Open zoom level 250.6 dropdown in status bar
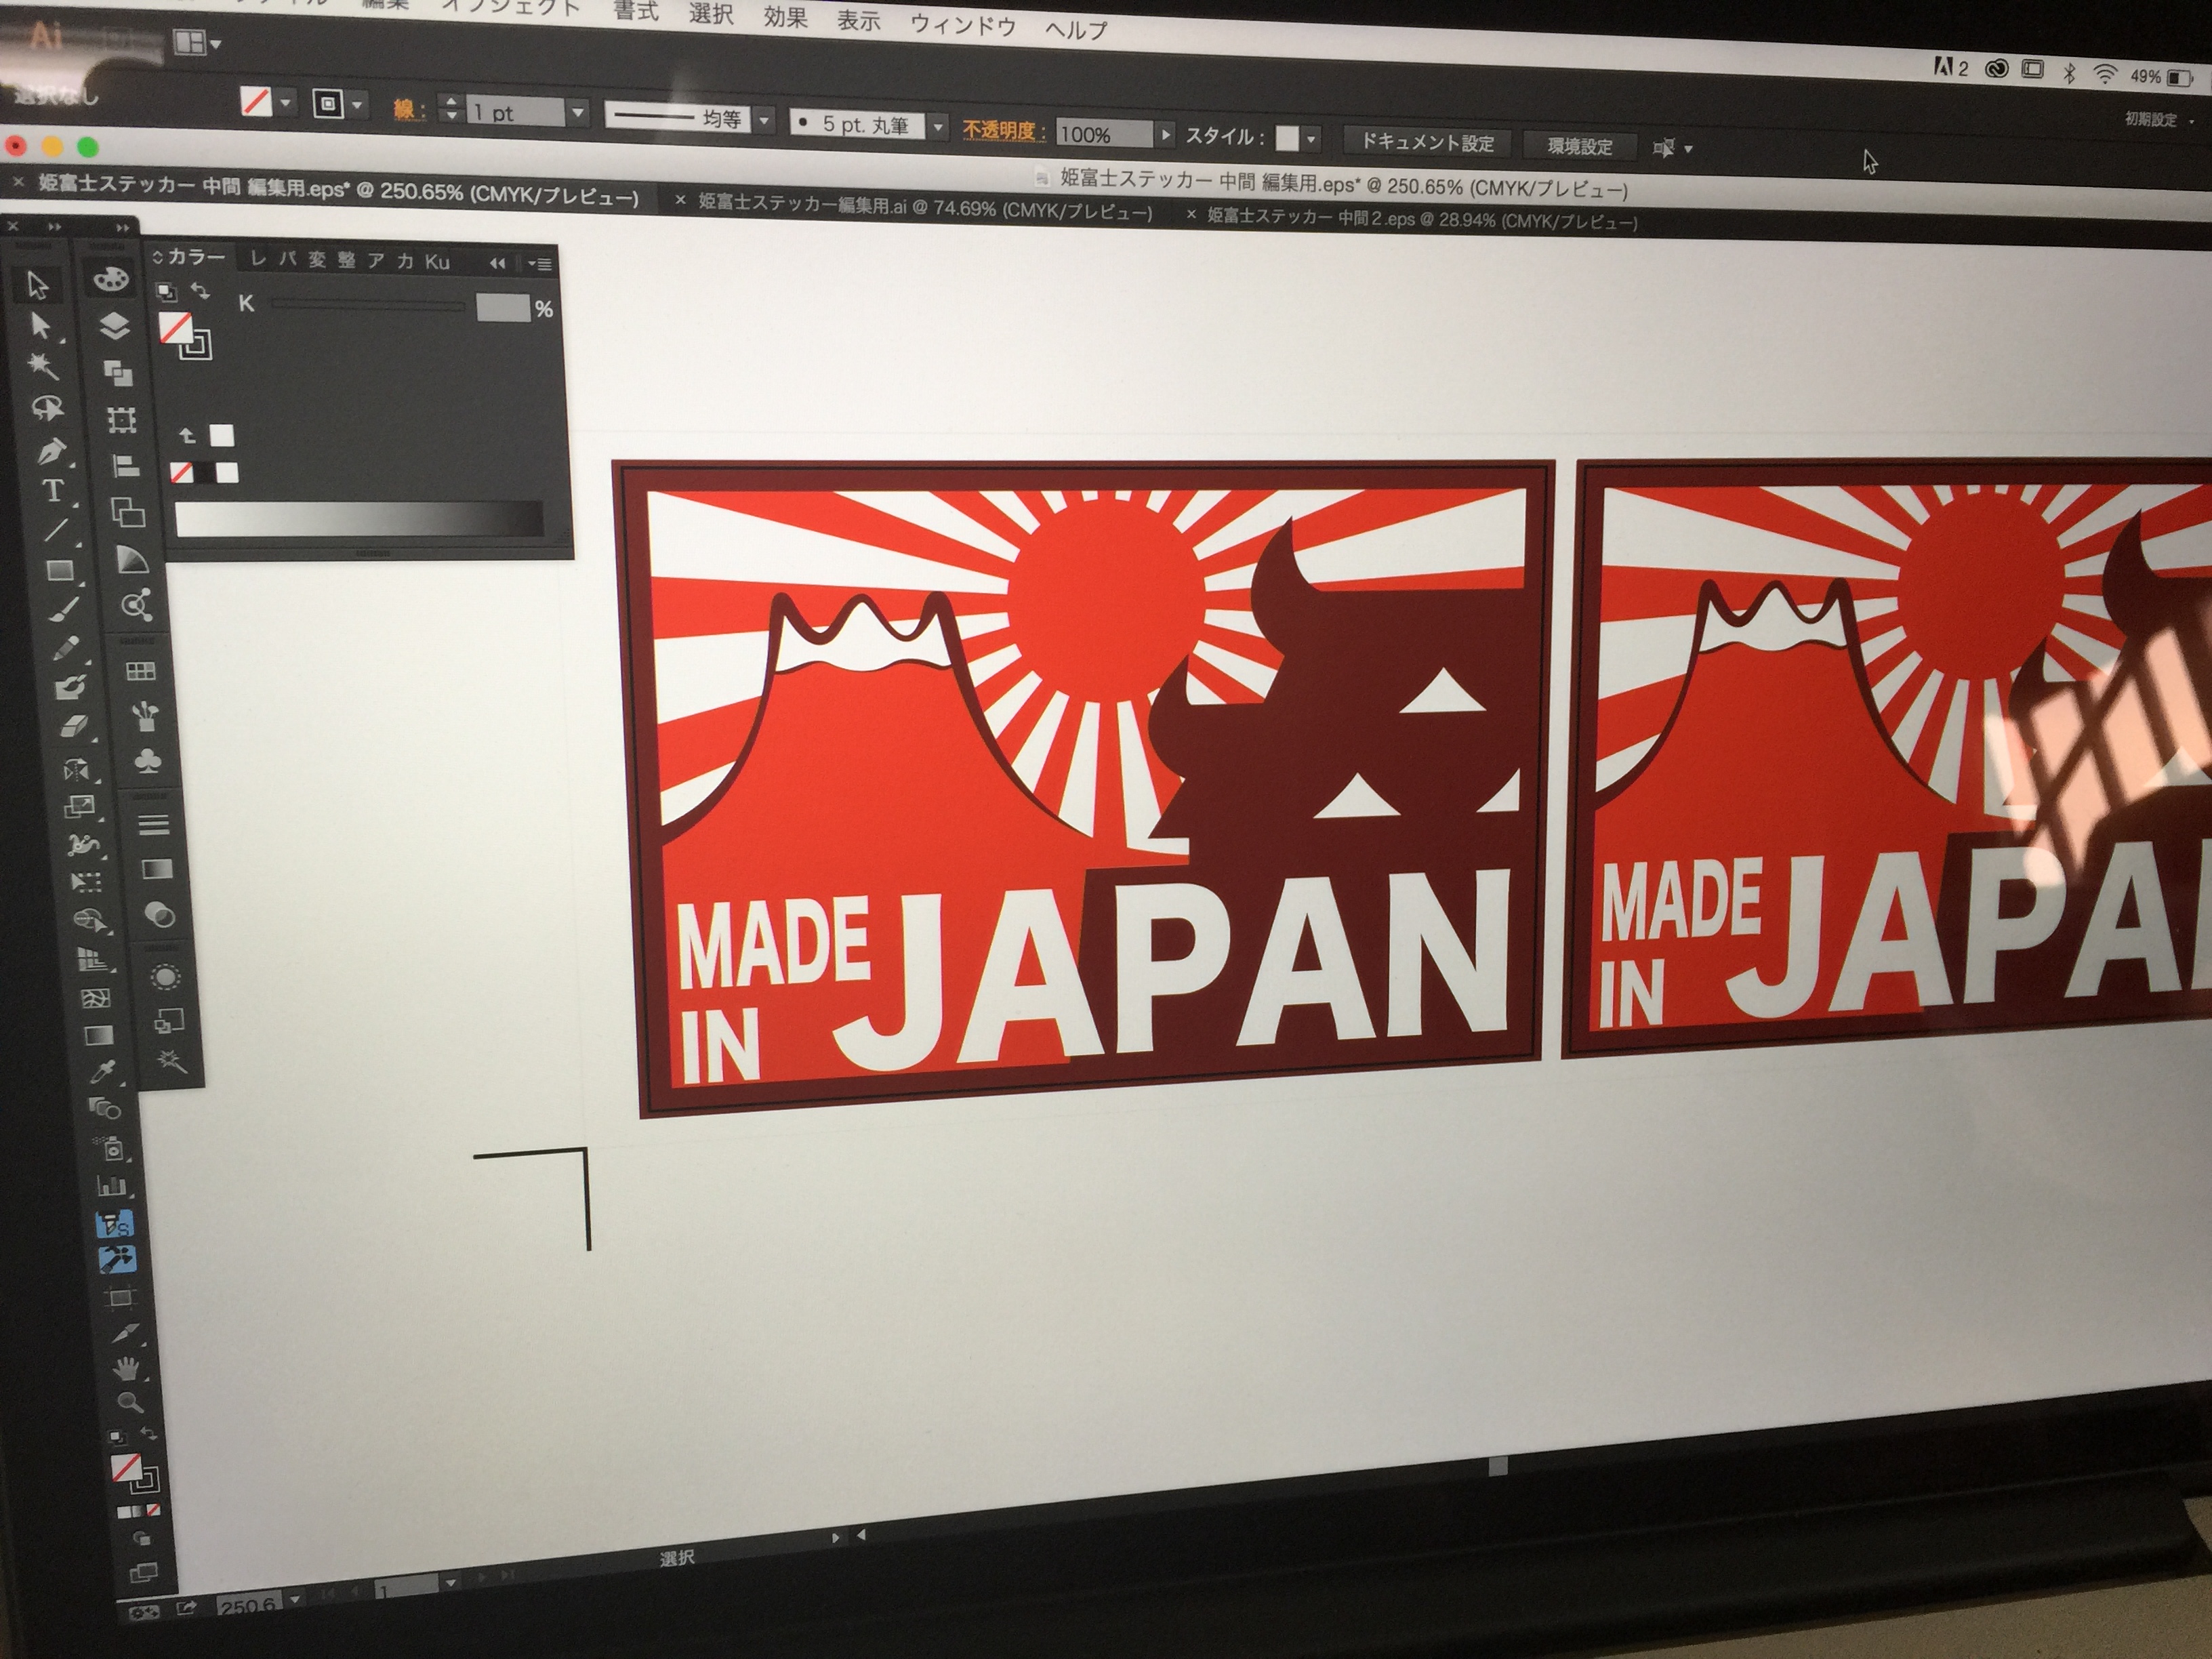 (x=294, y=1600)
